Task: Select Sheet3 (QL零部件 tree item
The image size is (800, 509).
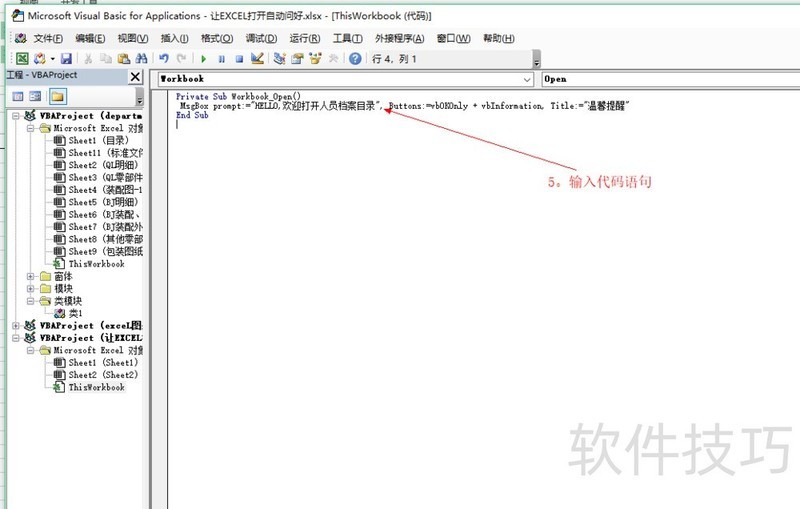Action: click(x=106, y=177)
